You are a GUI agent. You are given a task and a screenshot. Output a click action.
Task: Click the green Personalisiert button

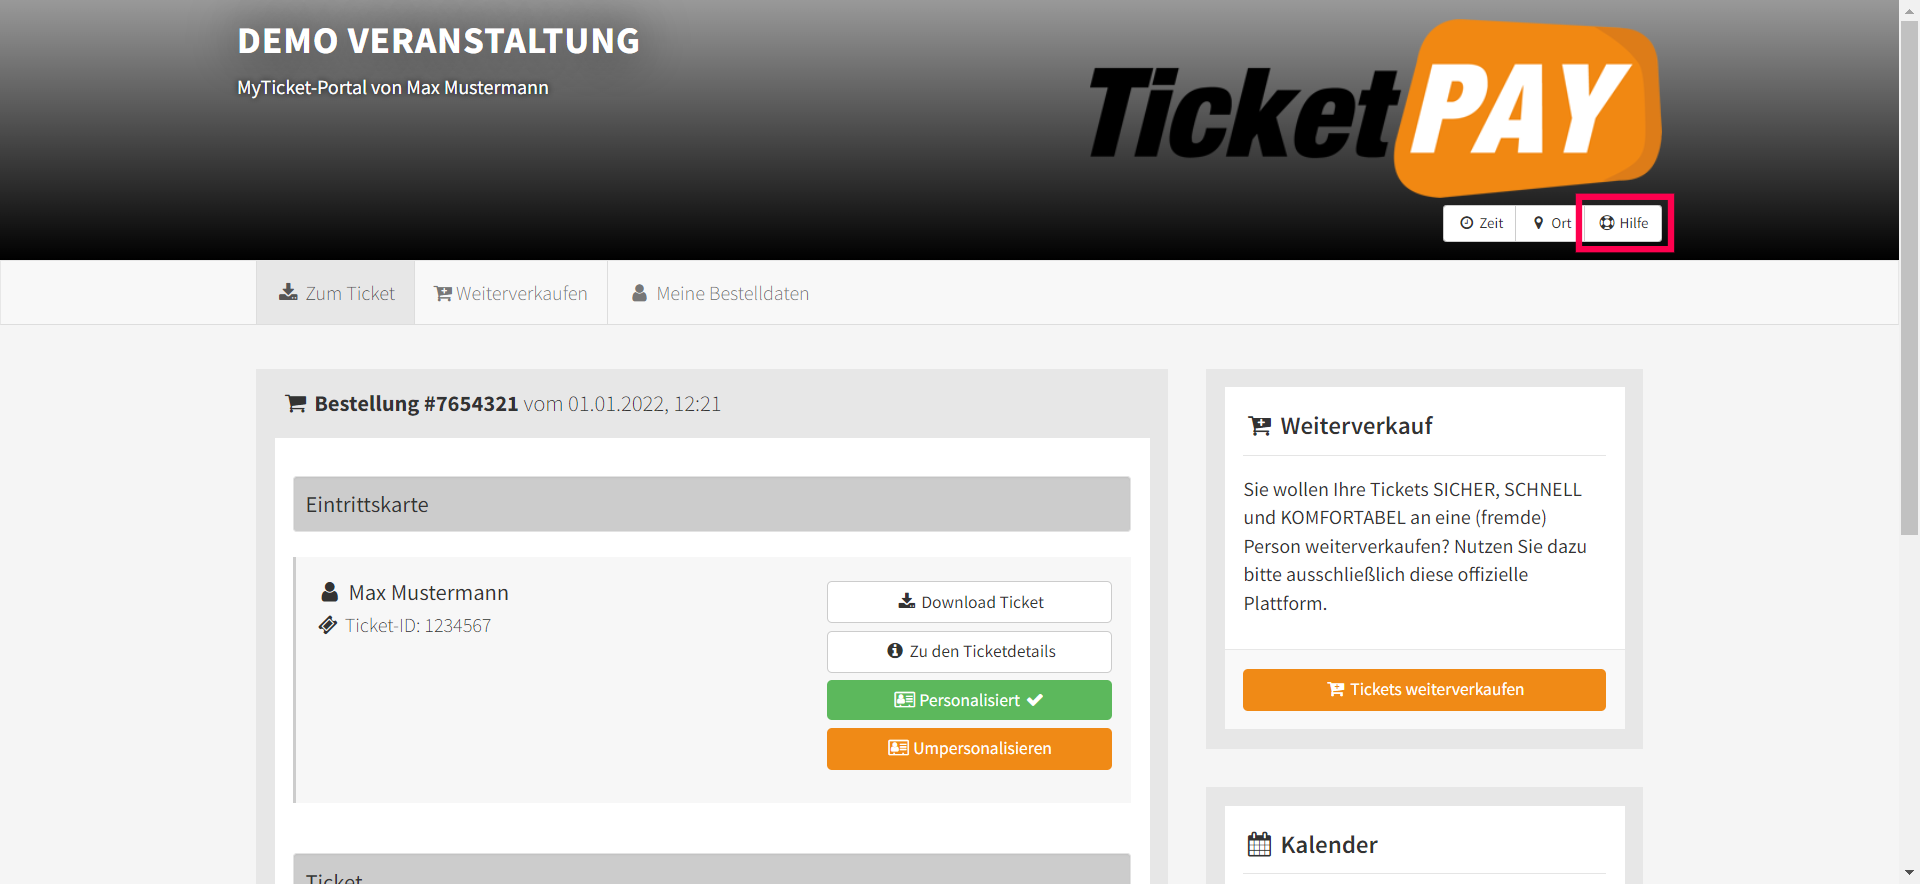coord(969,700)
